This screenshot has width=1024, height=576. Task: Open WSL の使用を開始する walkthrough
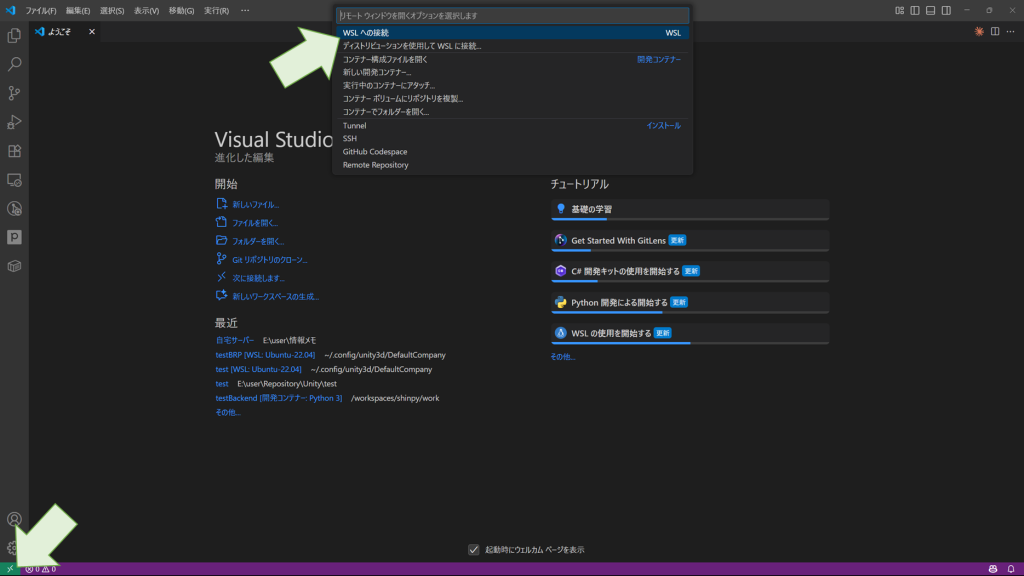tap(690, 334)
